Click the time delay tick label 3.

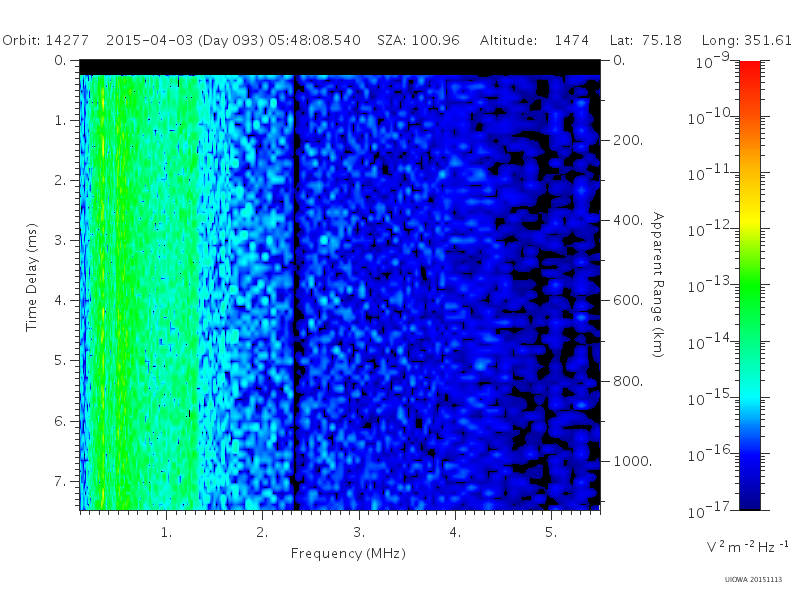coord(61,240)
